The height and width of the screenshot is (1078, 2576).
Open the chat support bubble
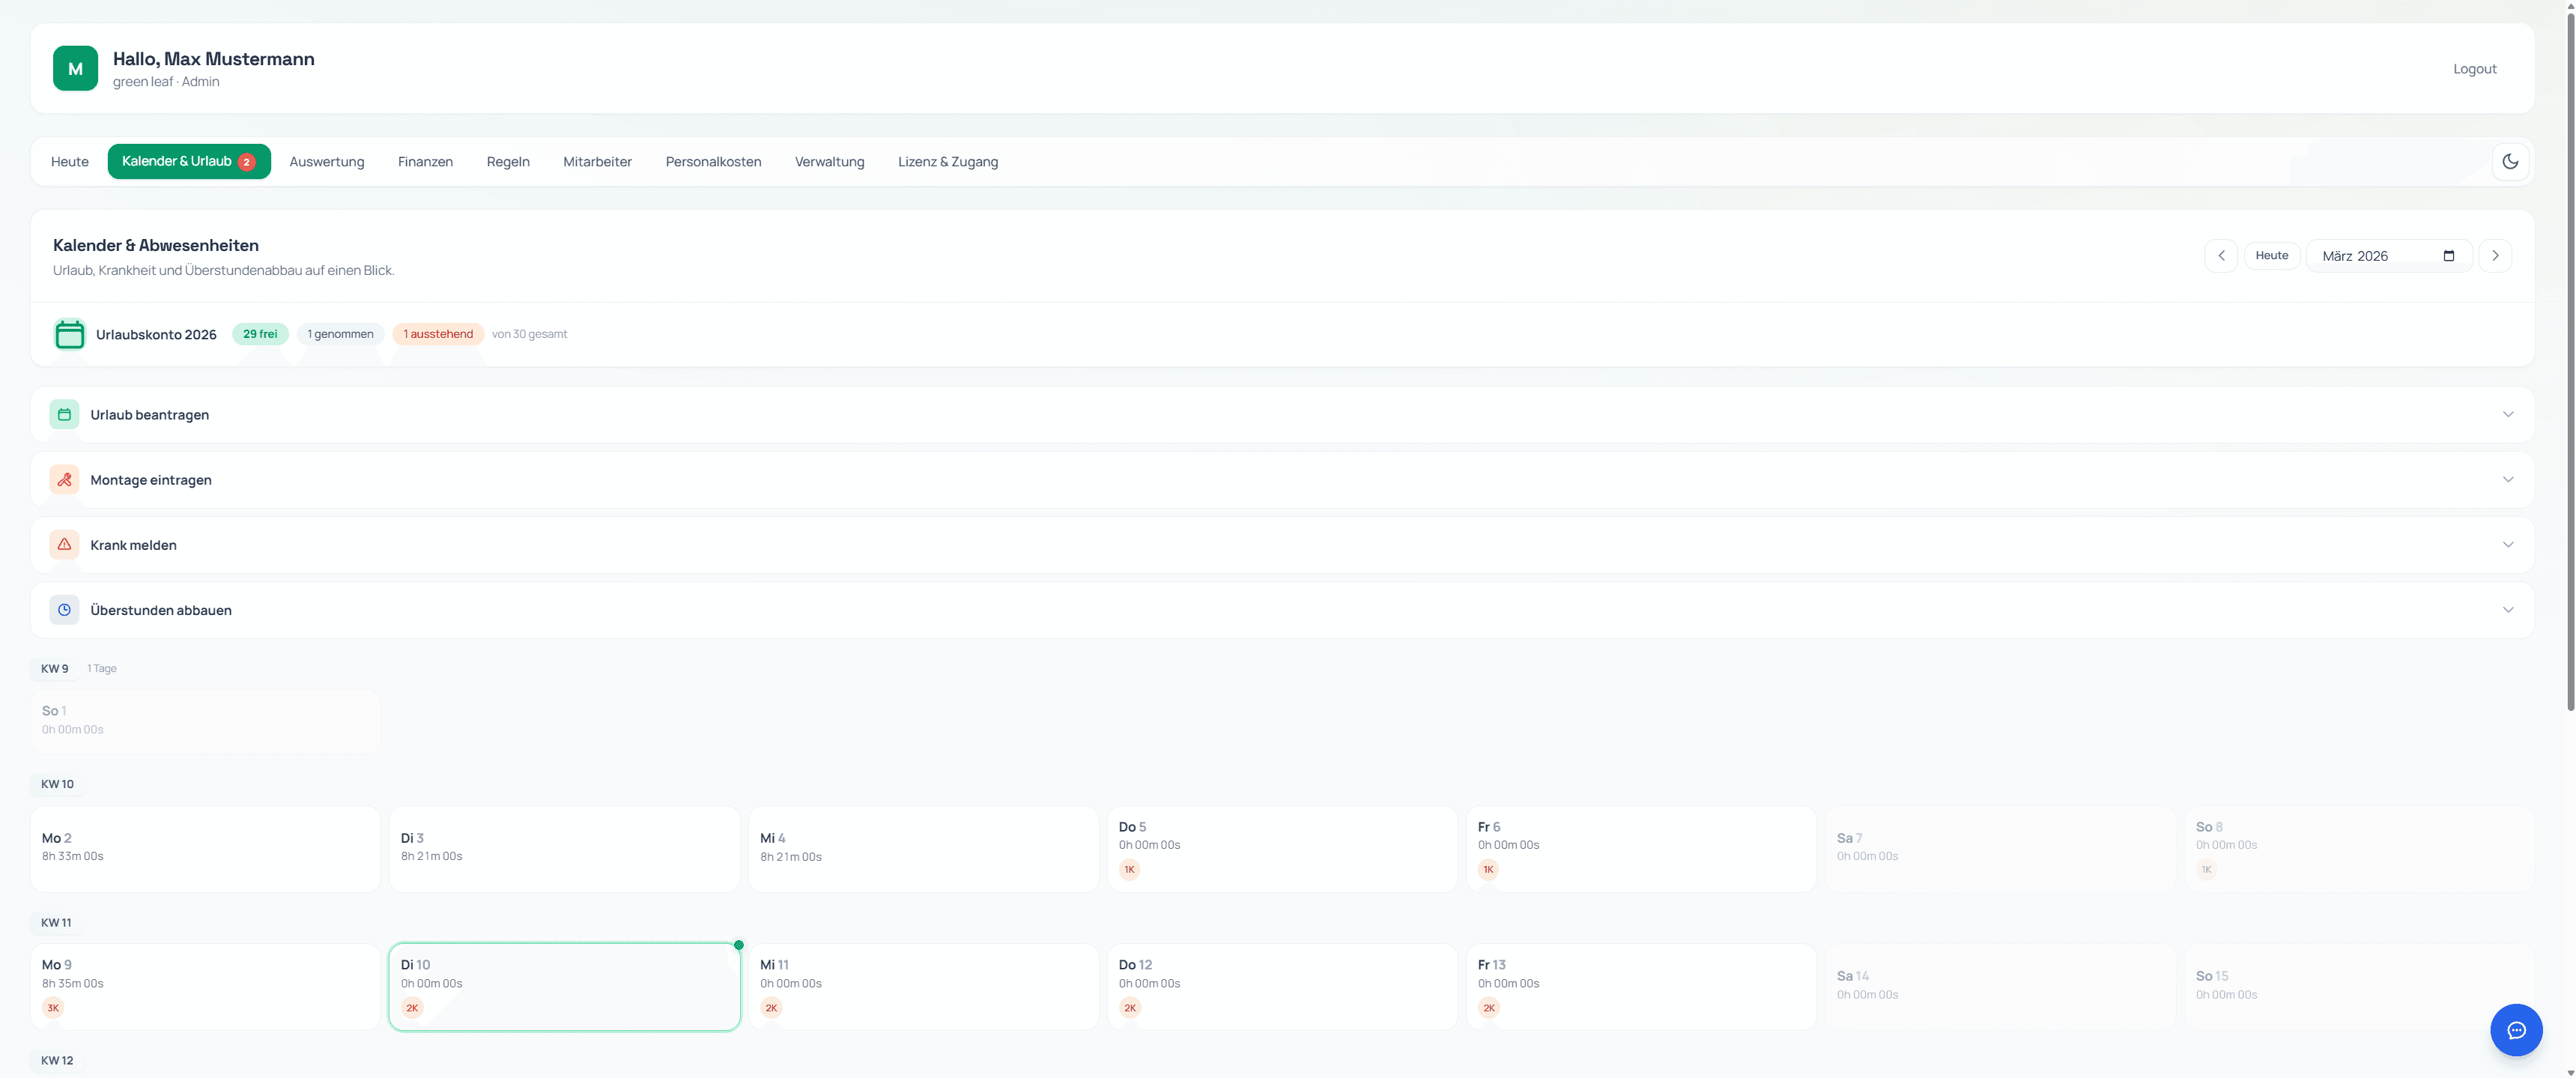coord(2516,1029)
